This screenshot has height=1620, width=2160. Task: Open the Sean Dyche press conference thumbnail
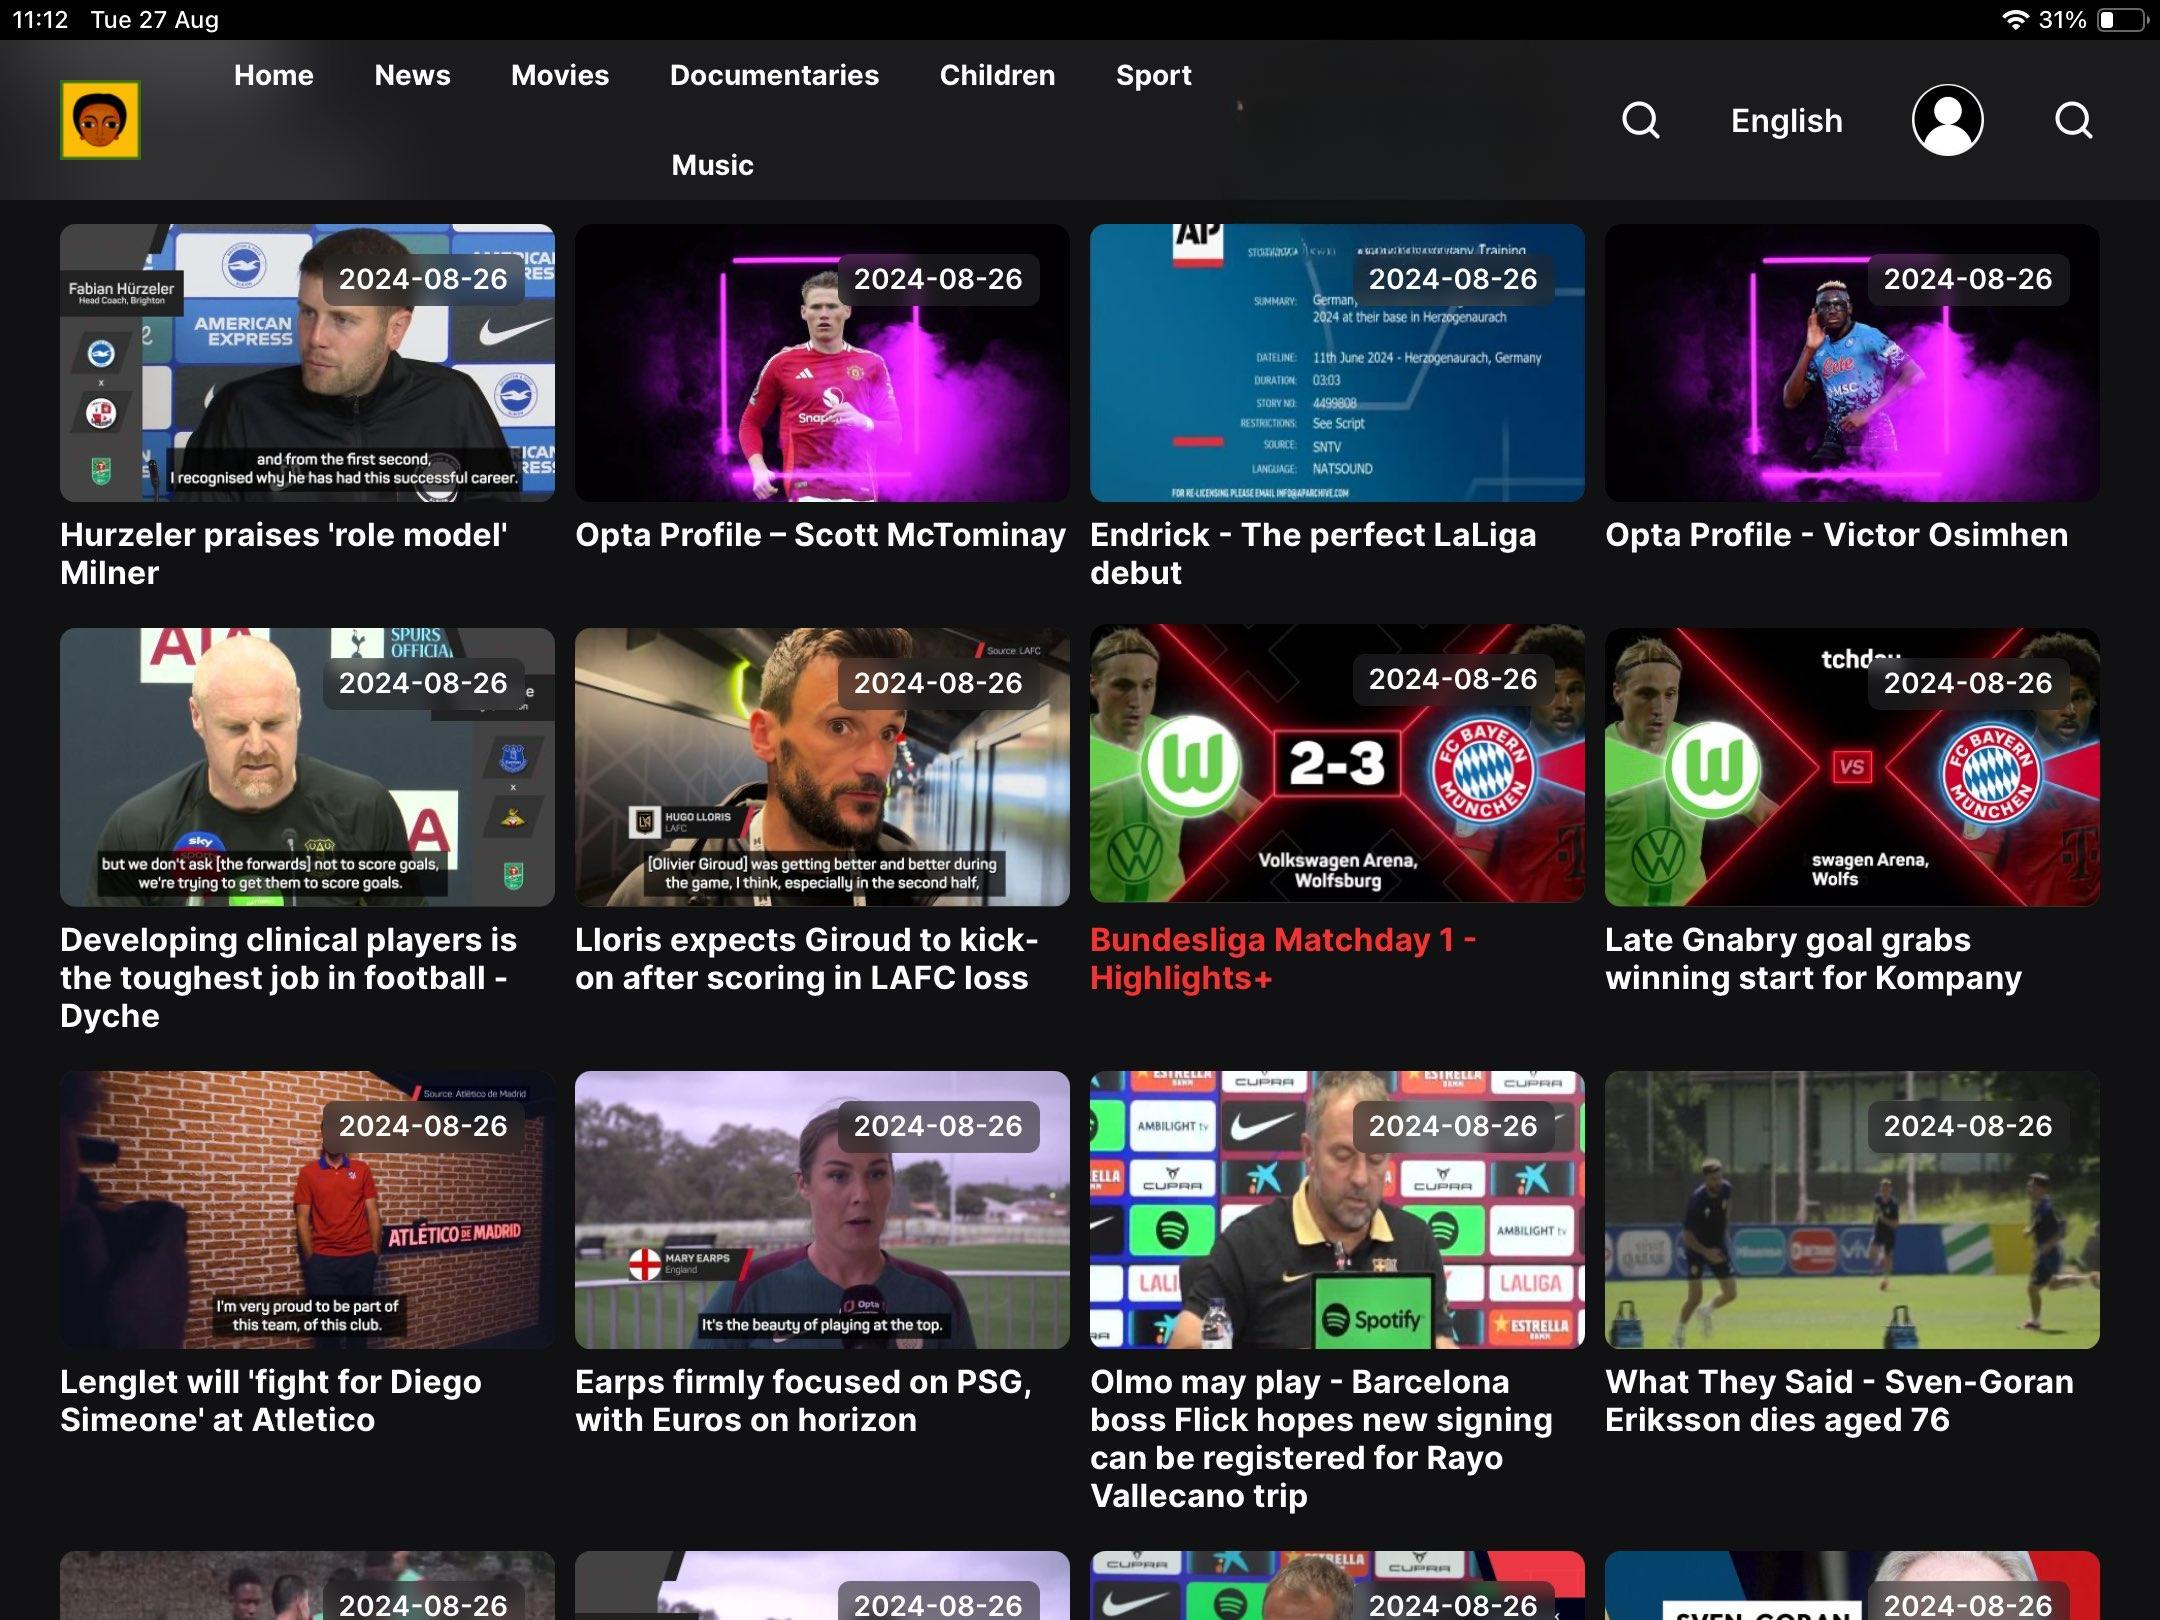307,767
